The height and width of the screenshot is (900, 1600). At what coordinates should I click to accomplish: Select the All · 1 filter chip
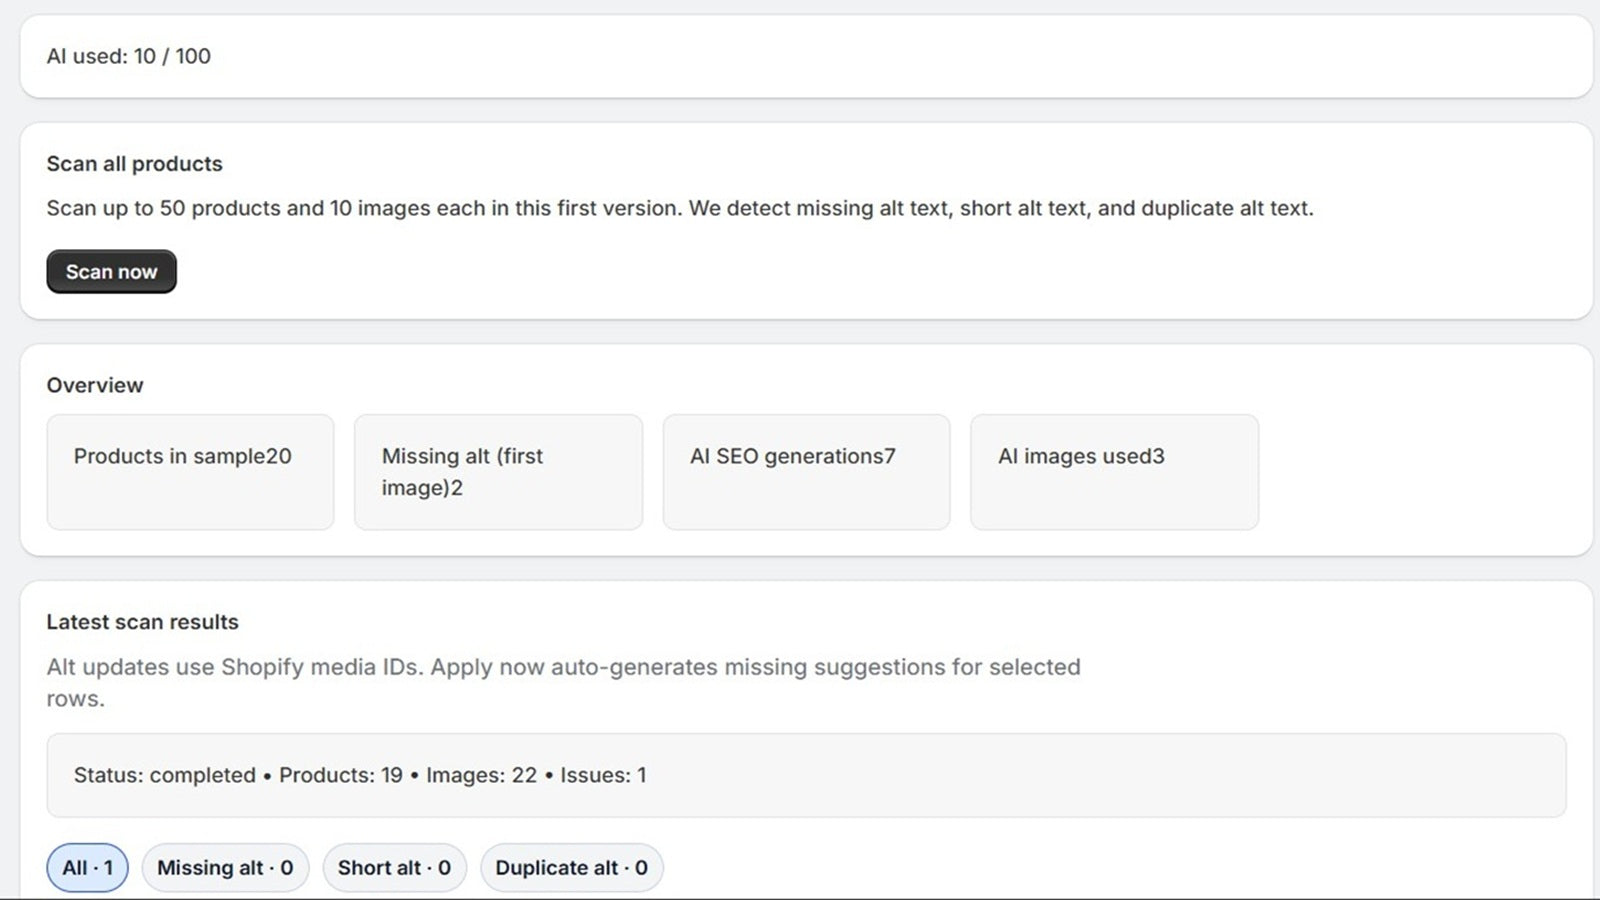pos(87,867)
